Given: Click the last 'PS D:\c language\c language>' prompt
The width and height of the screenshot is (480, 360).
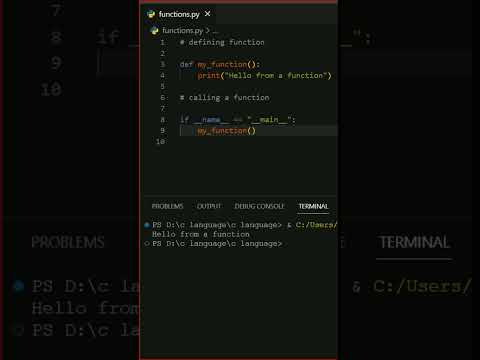Looking at the screenshot, I should tap(217, 244).
